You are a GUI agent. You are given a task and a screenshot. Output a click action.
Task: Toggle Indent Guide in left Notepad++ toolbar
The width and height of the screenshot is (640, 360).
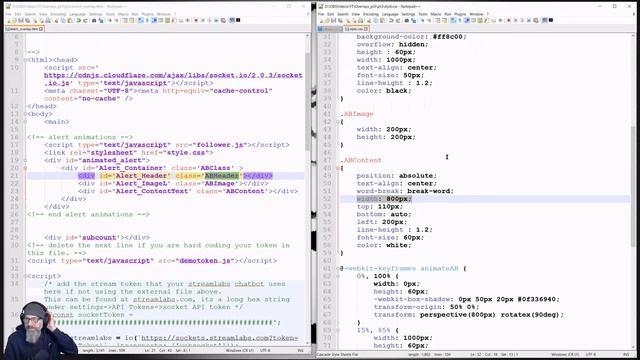point(154,20)
